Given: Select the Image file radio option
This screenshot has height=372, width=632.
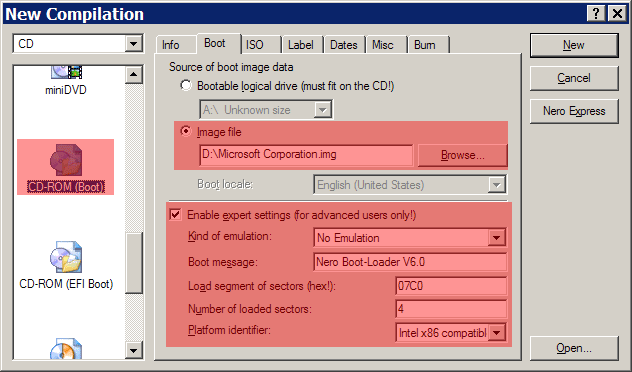Looking at the screenshot, I should click(186, 131).
